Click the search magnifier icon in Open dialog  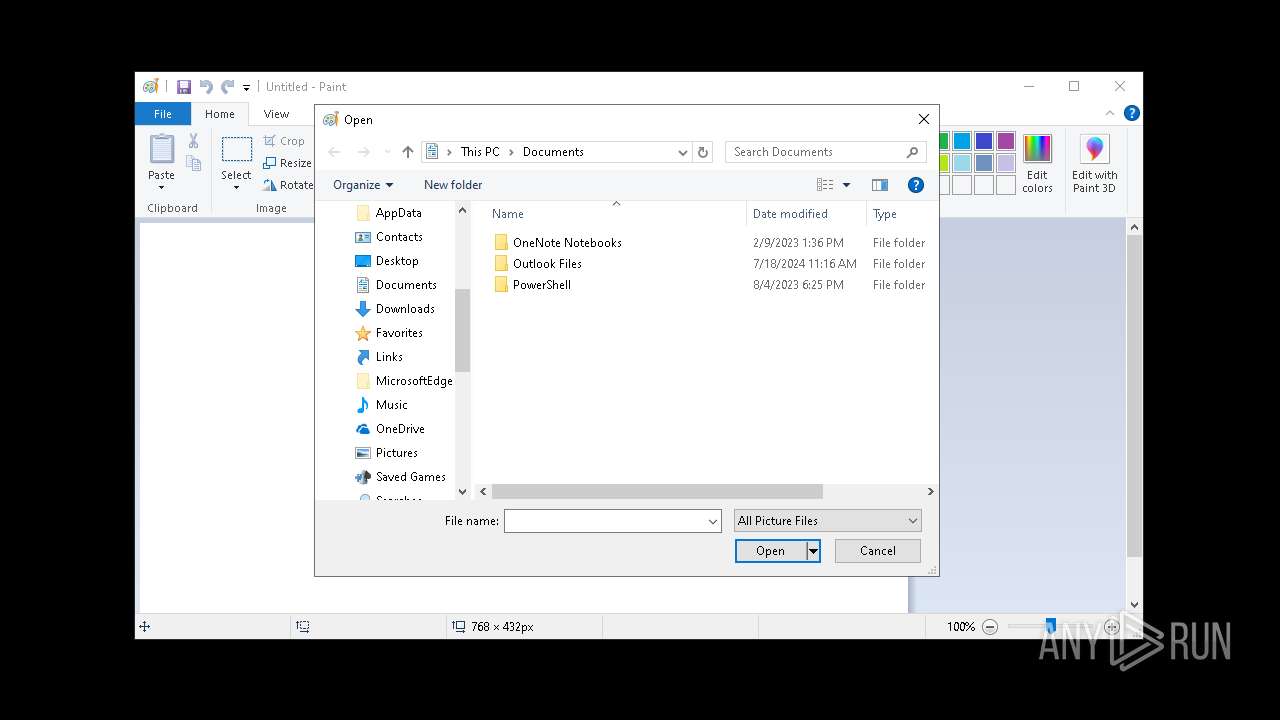[912, 152]
